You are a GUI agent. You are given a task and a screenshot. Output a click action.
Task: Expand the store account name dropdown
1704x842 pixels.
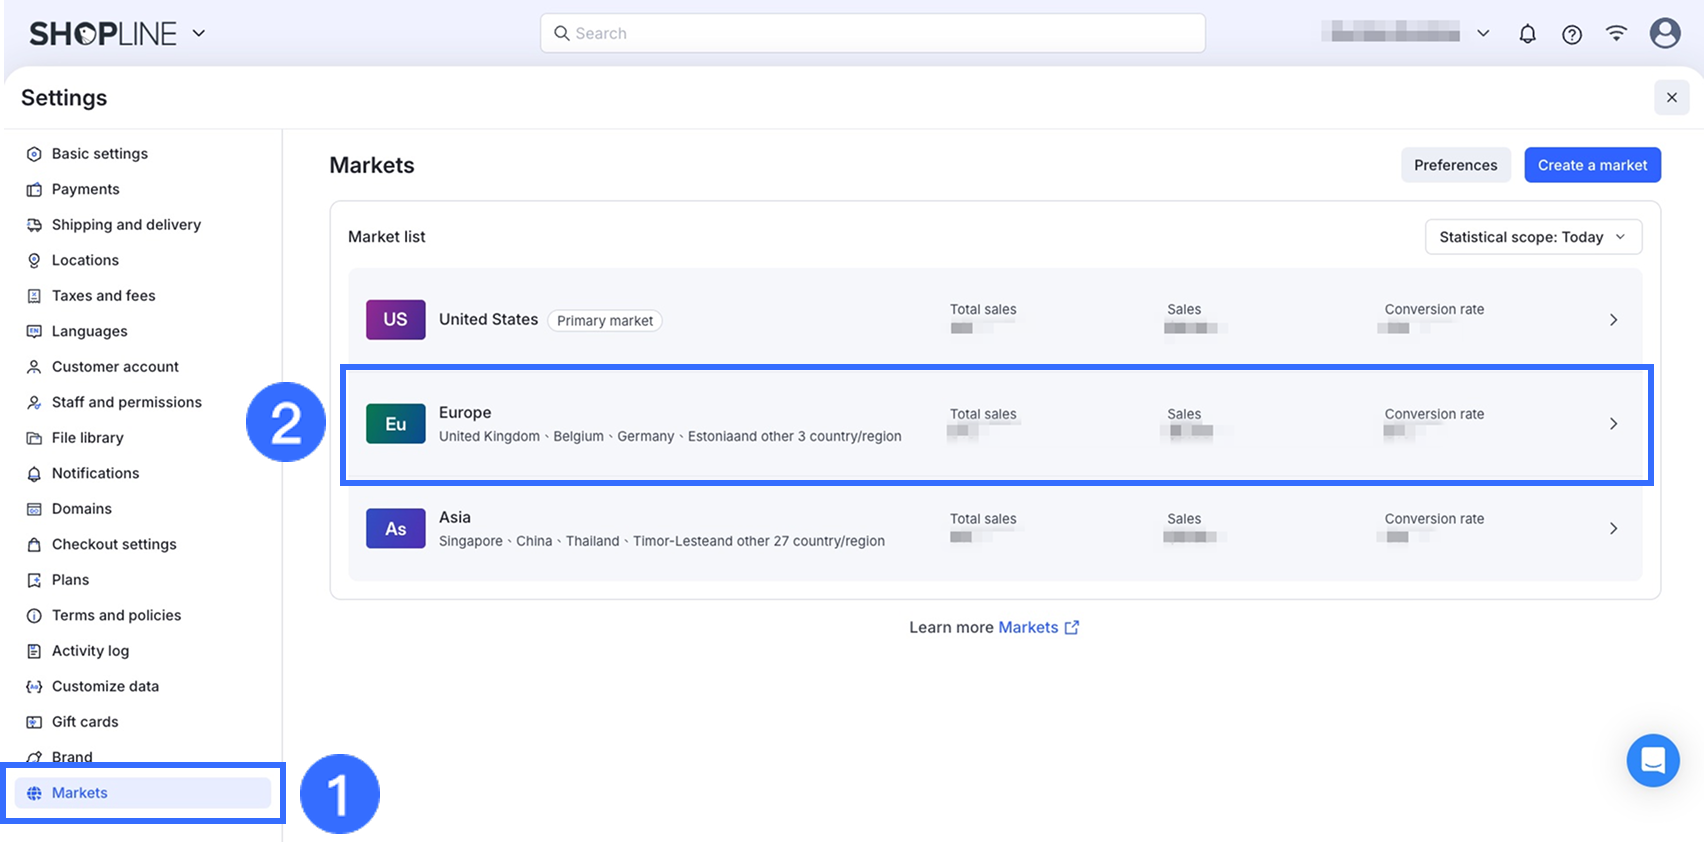click(1483, 33)
